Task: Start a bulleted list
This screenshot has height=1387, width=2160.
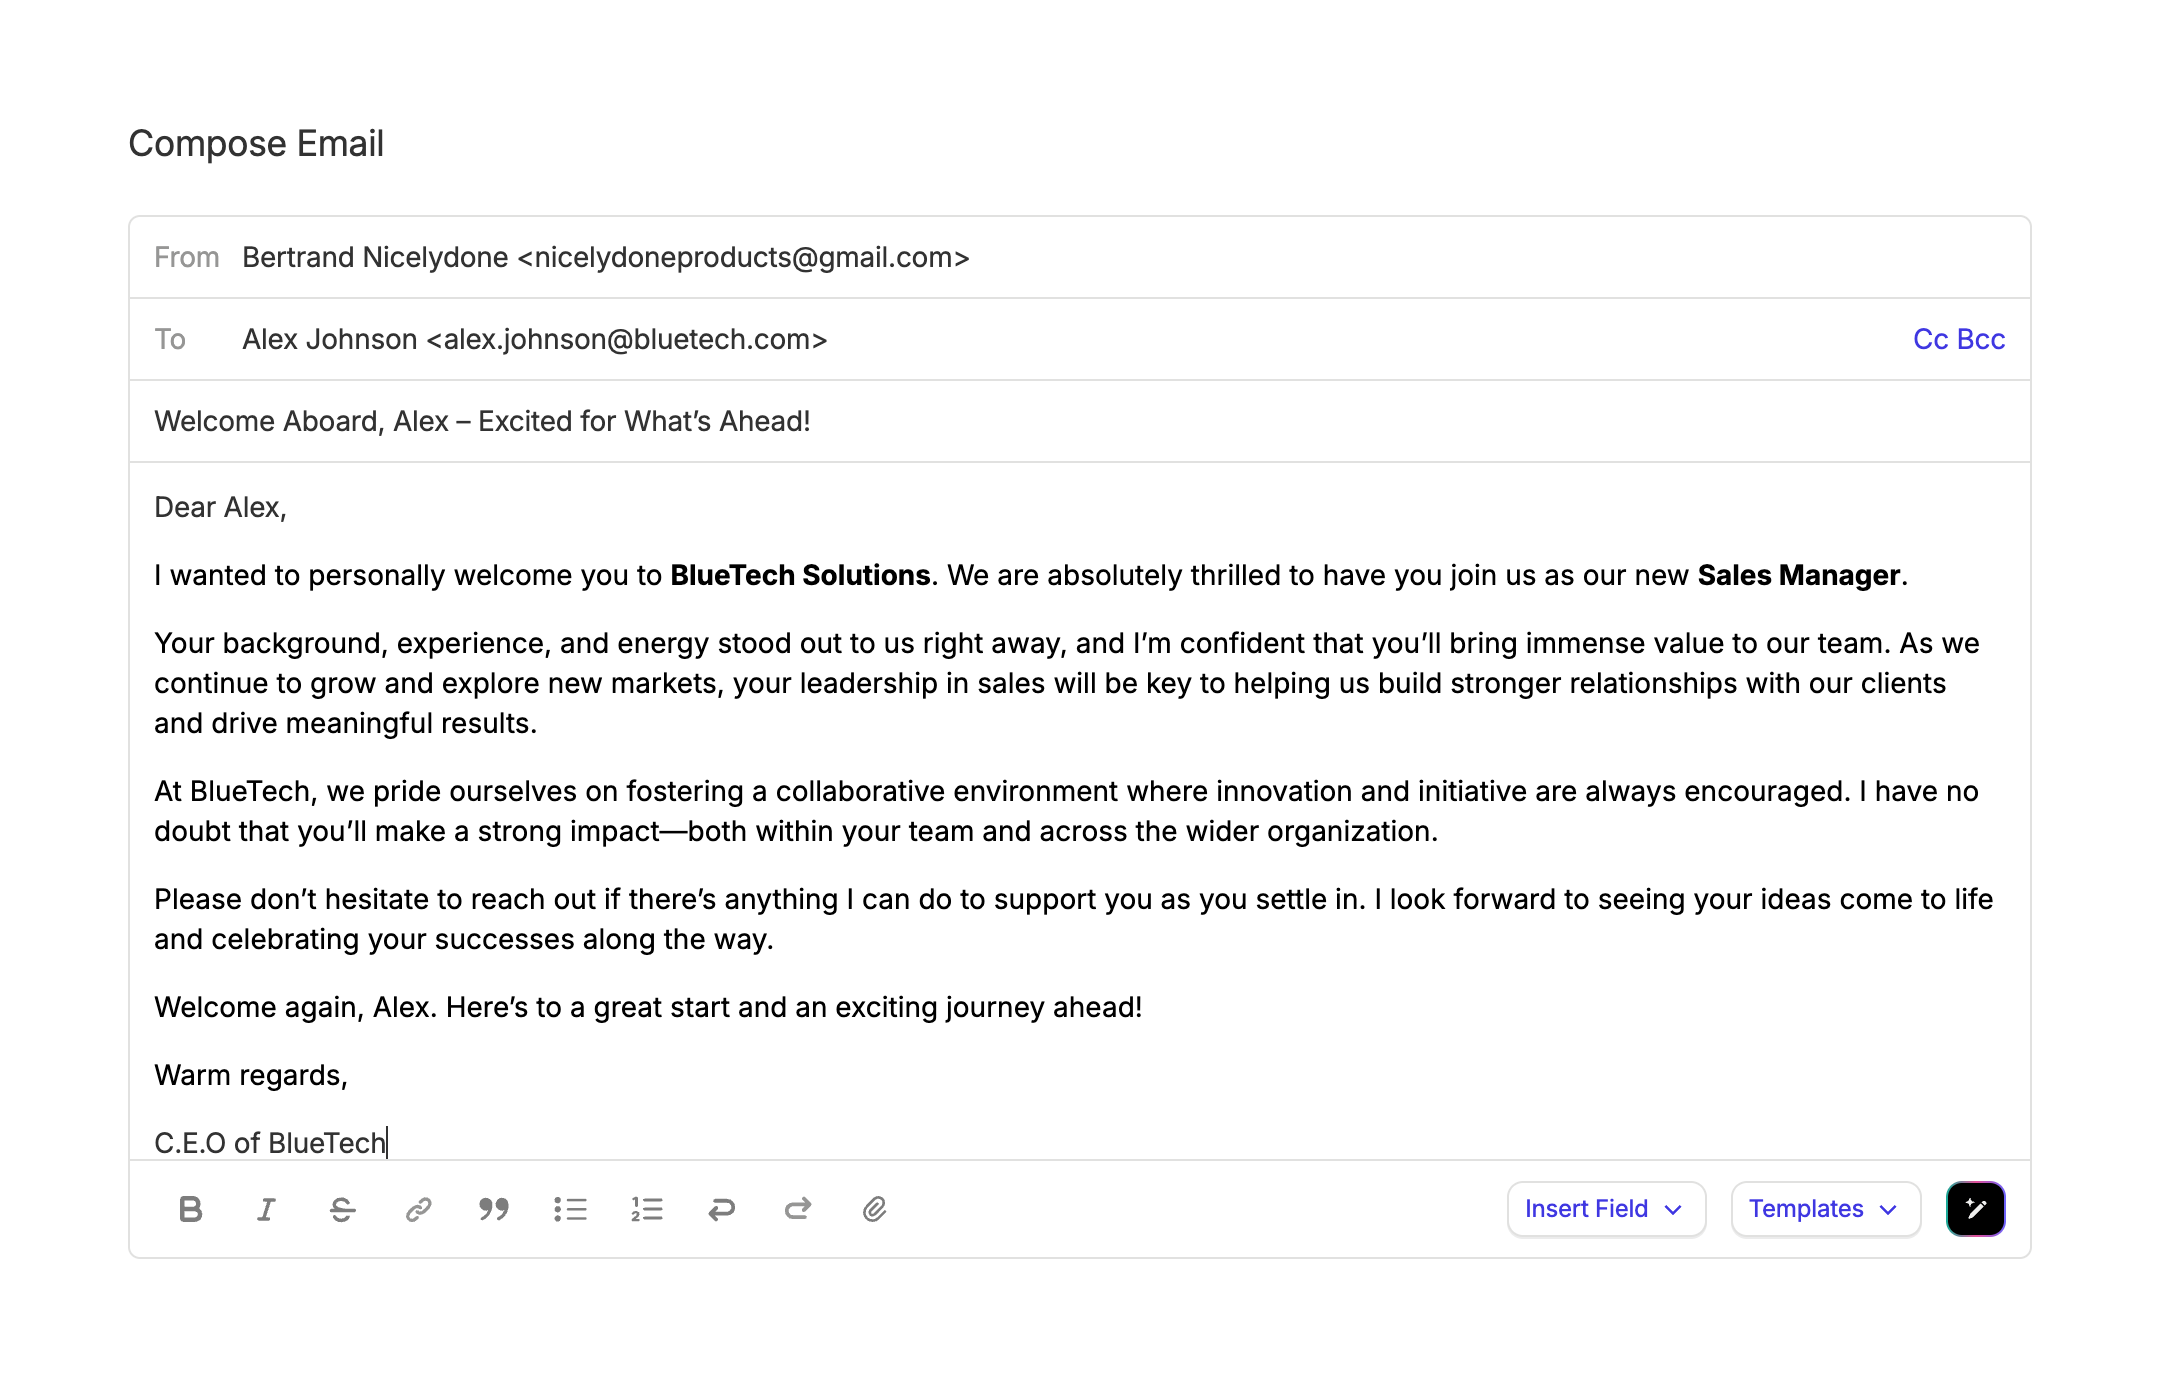Action: (x=570, y=1210)
